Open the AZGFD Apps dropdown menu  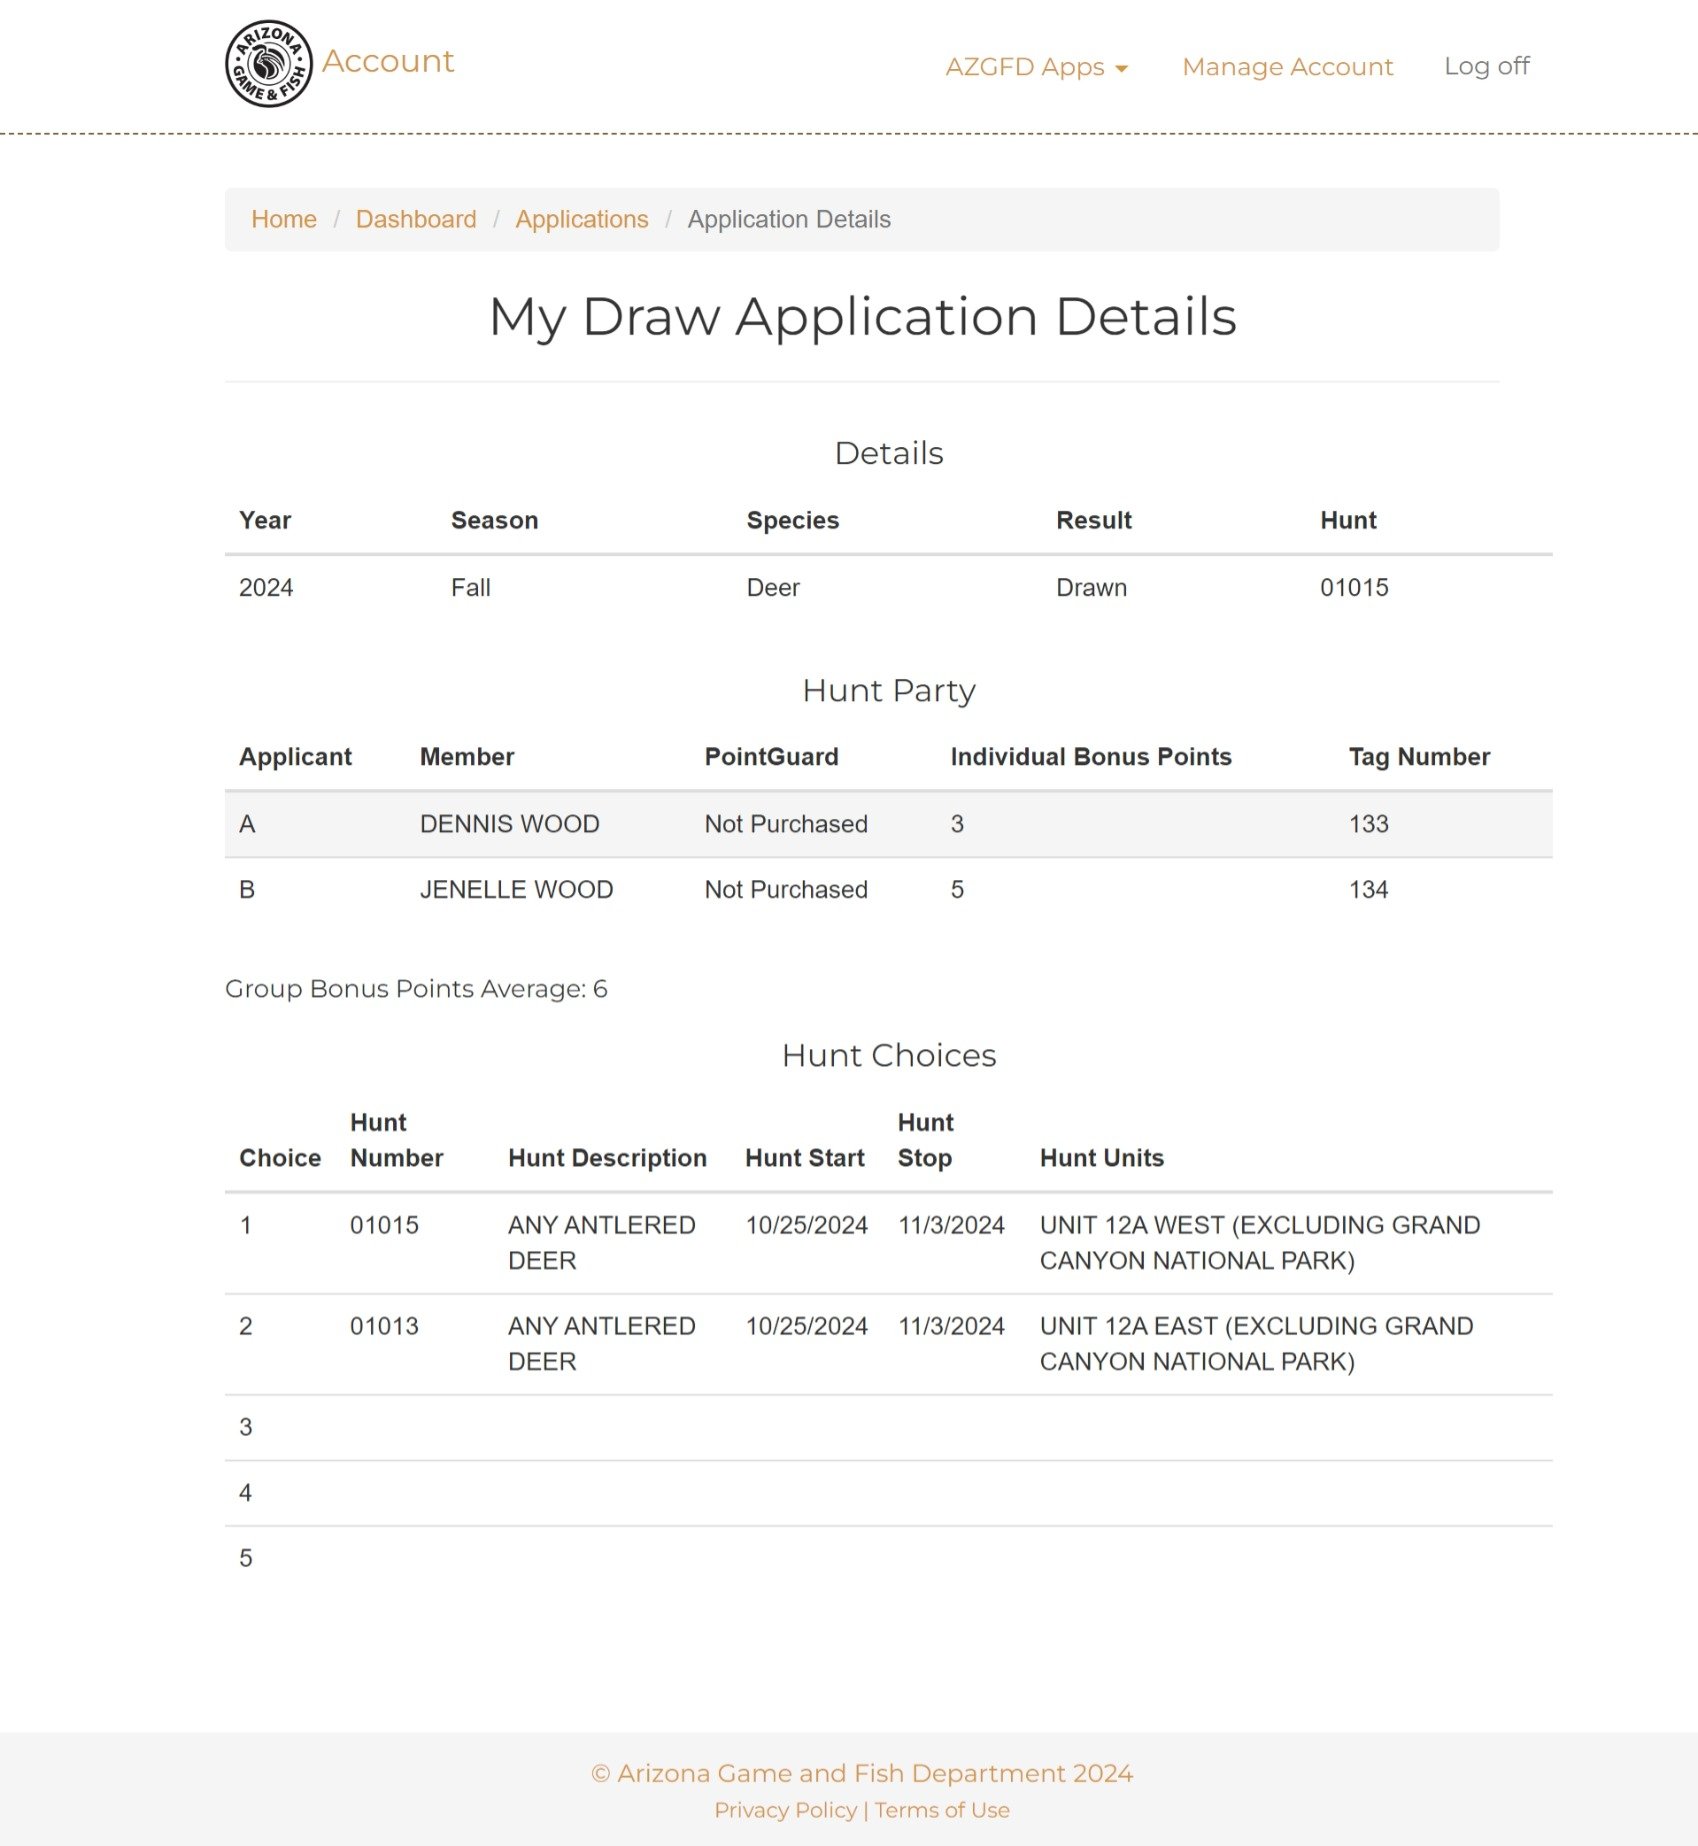tap(1036, 67)
